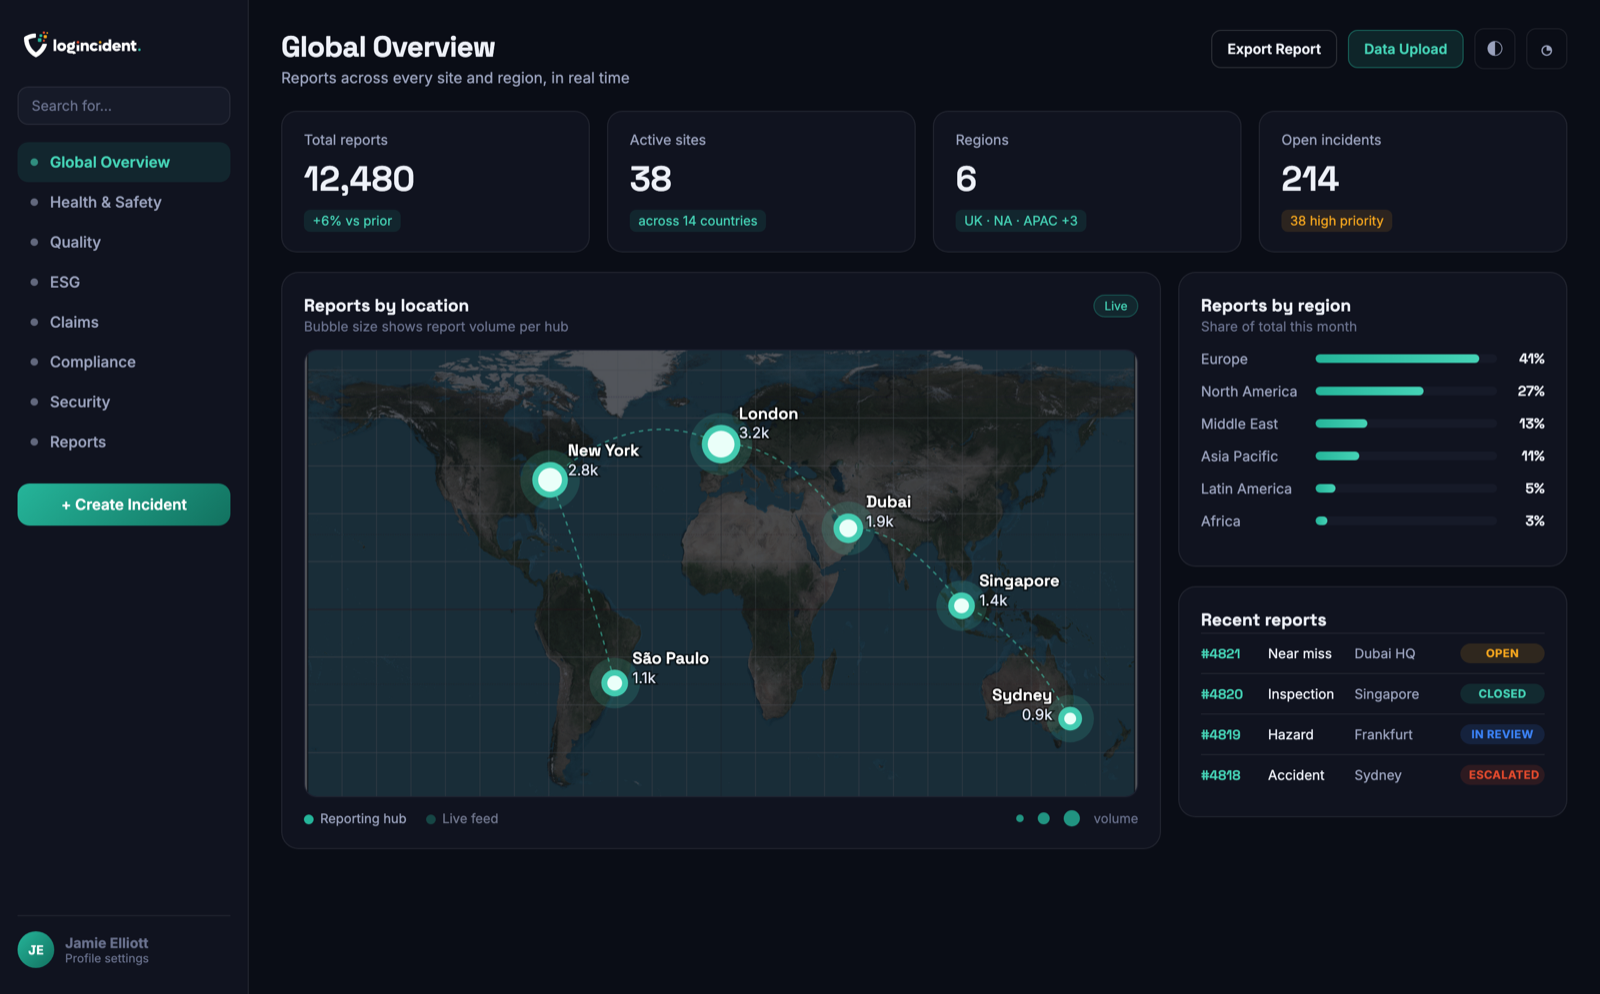
Task: Open report #4818
Action: pyautogui.click(x=1220, y=775)
